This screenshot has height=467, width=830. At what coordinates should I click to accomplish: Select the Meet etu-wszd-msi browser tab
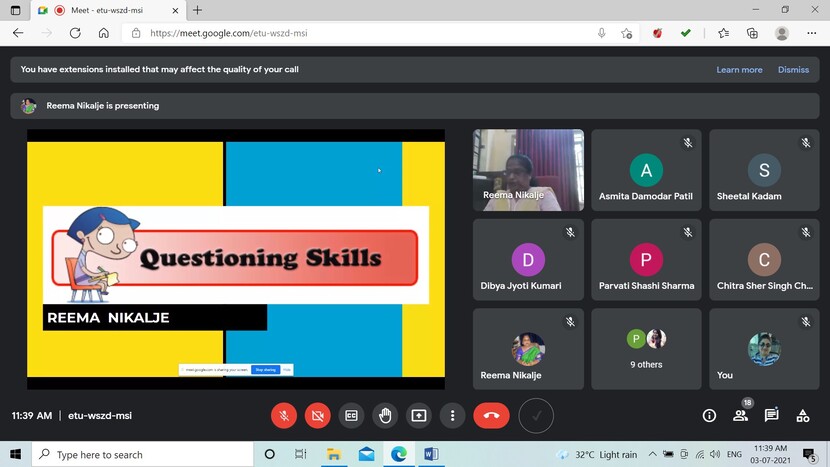(x=110, y=10)
